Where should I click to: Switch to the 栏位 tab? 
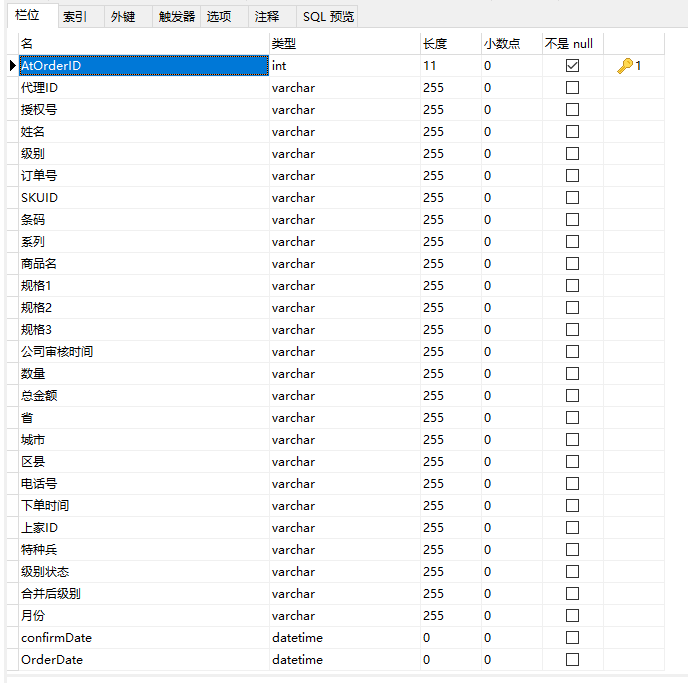(x=33, y=16)
